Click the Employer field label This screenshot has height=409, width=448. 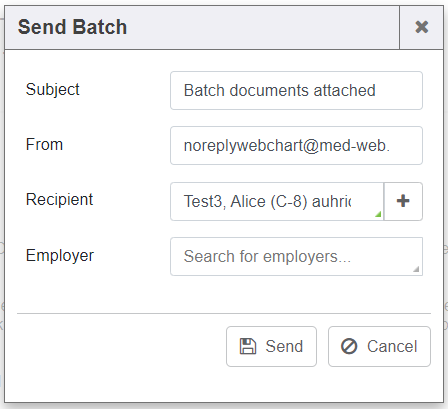[x=60, y=256]
